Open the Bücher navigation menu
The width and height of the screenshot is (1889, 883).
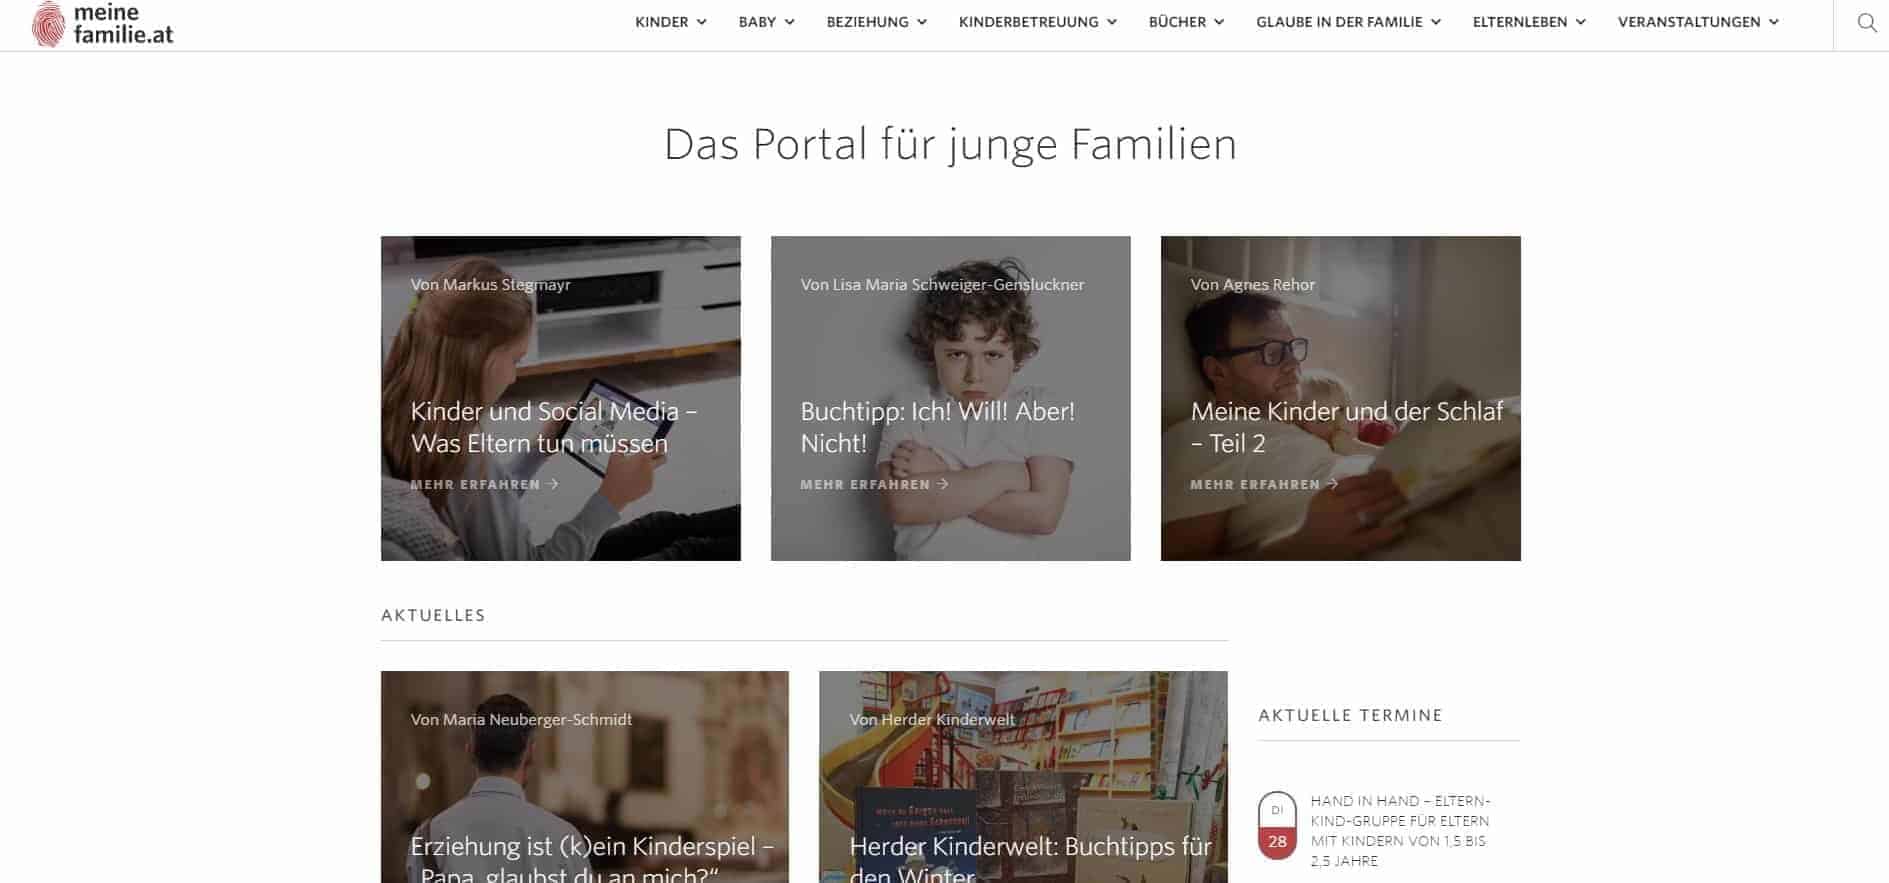coord(1186,22)
